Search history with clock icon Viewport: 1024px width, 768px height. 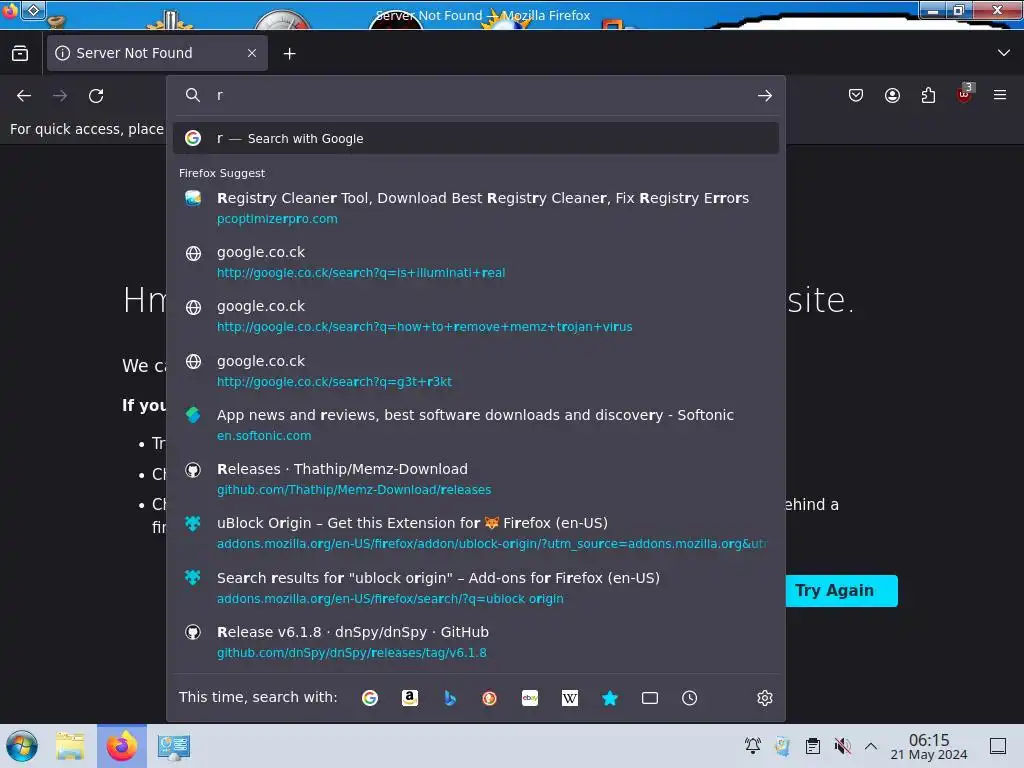pyautogui.click(x=690, y=698)
